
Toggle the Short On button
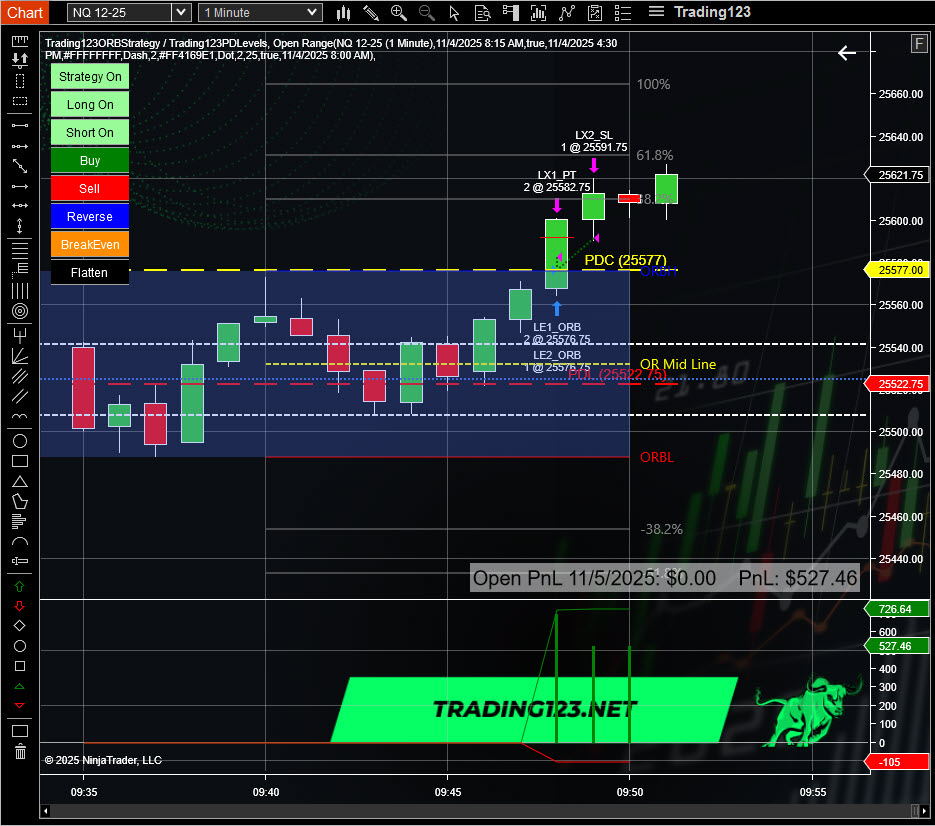pos(89,132)
